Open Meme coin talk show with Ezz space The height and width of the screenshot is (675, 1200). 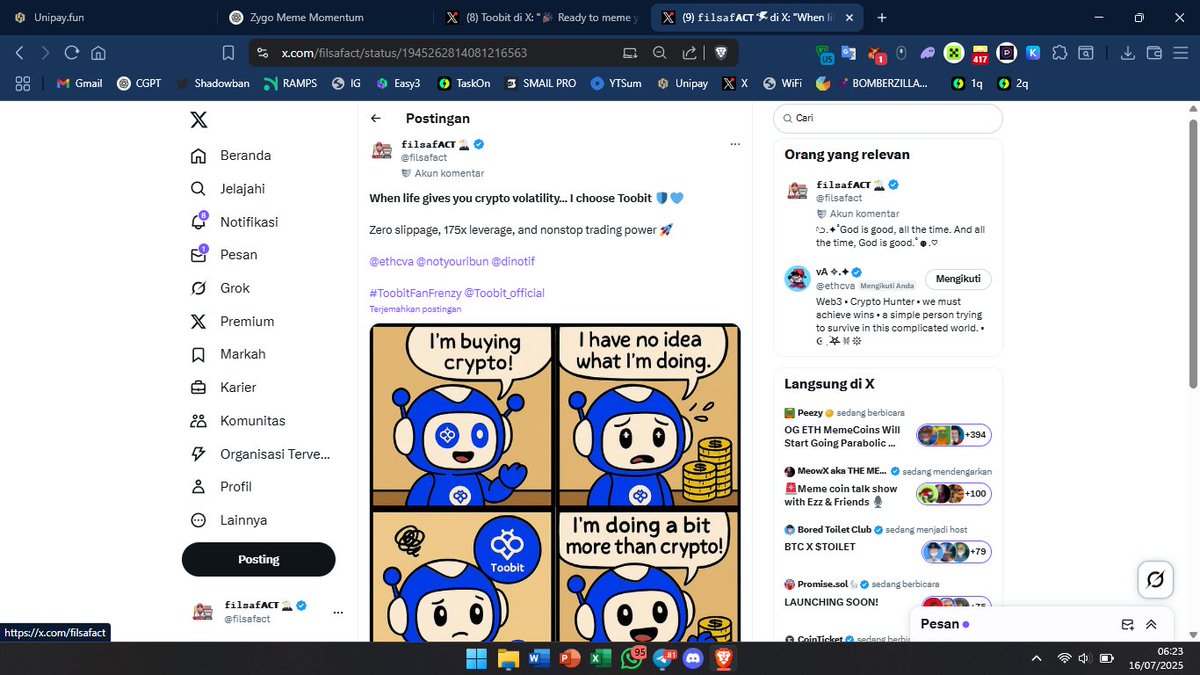(x=888, y=488)
